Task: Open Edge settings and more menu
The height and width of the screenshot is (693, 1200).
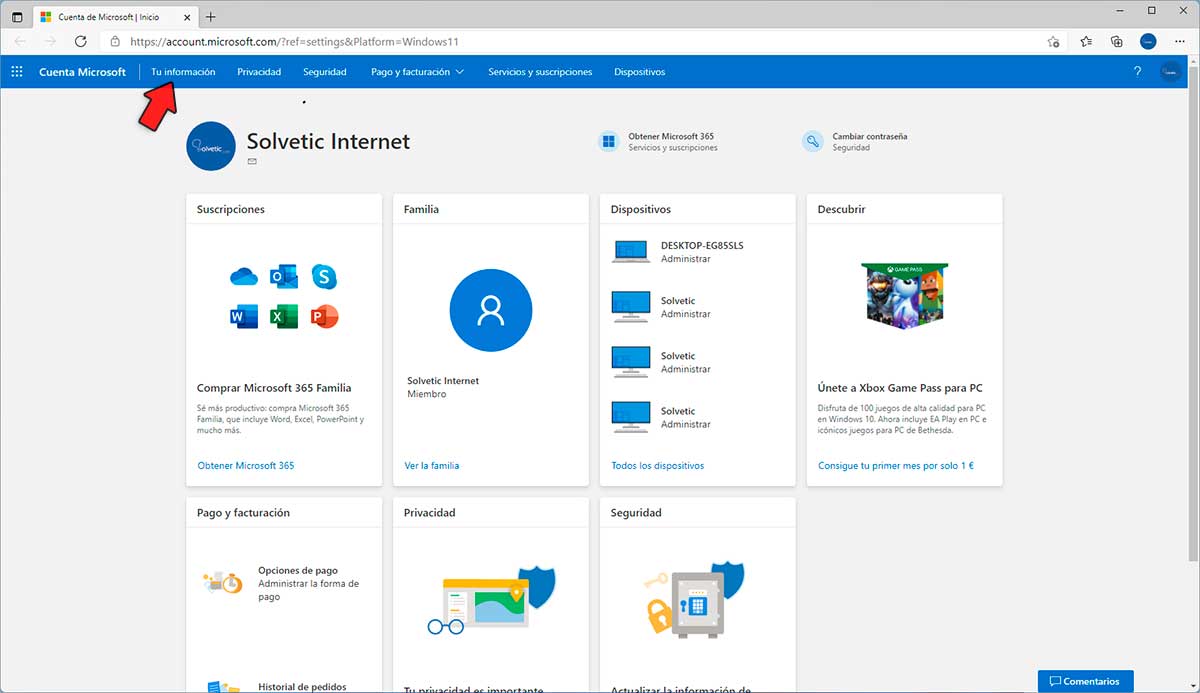Action: (x=1180, y=42)
